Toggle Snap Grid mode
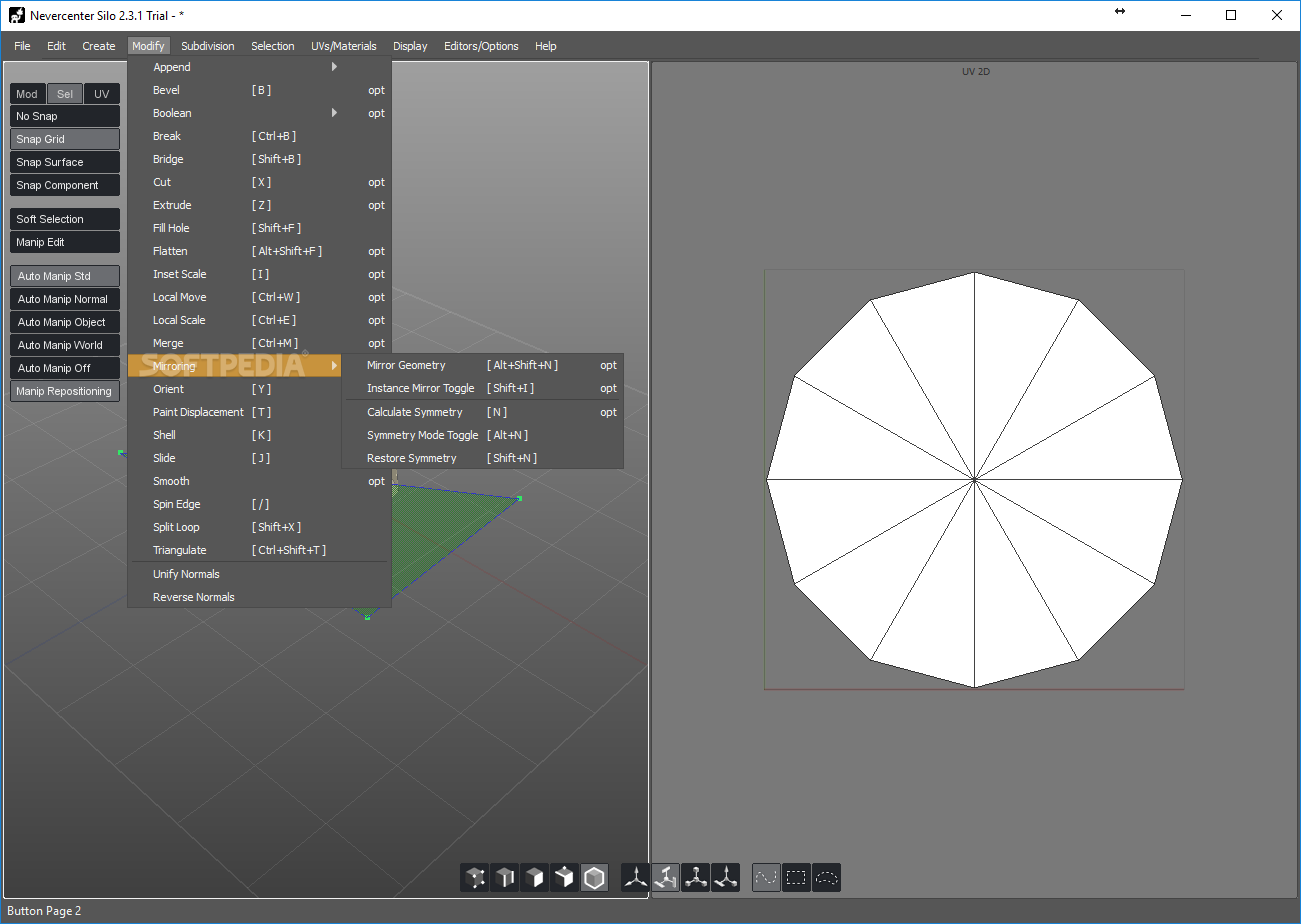 pyautogui.click(x=65, y=139)
